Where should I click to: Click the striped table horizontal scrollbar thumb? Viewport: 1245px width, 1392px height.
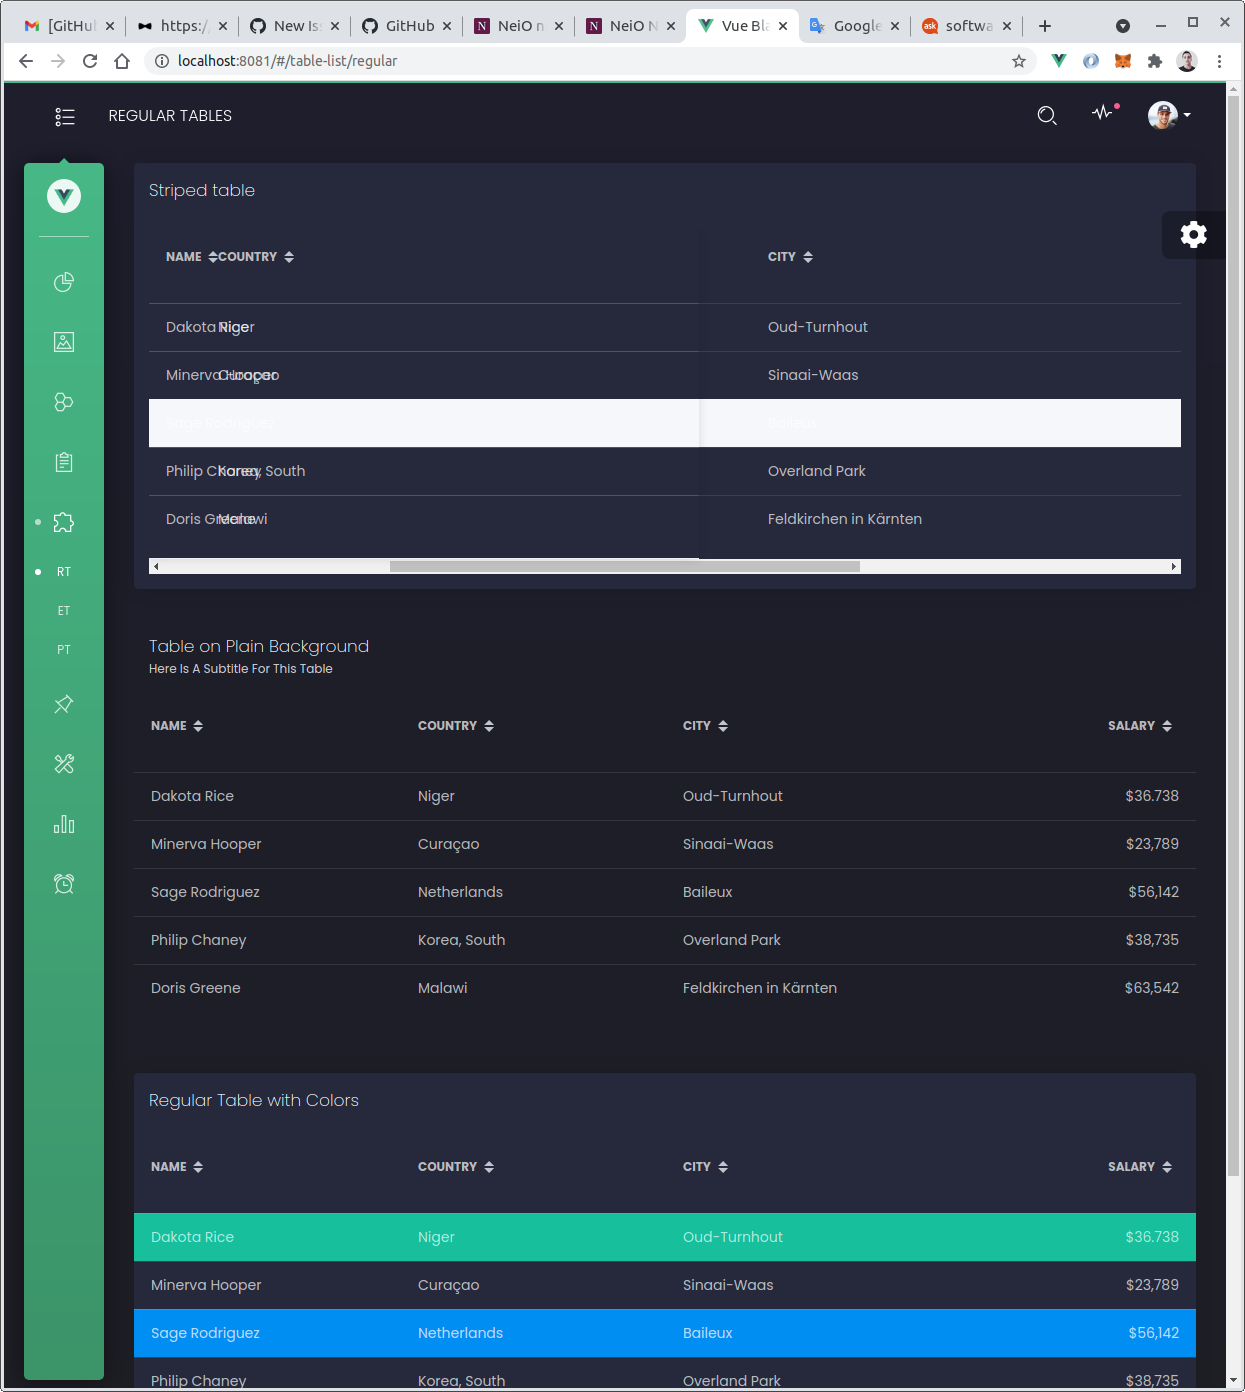click(x=624, y=566)
